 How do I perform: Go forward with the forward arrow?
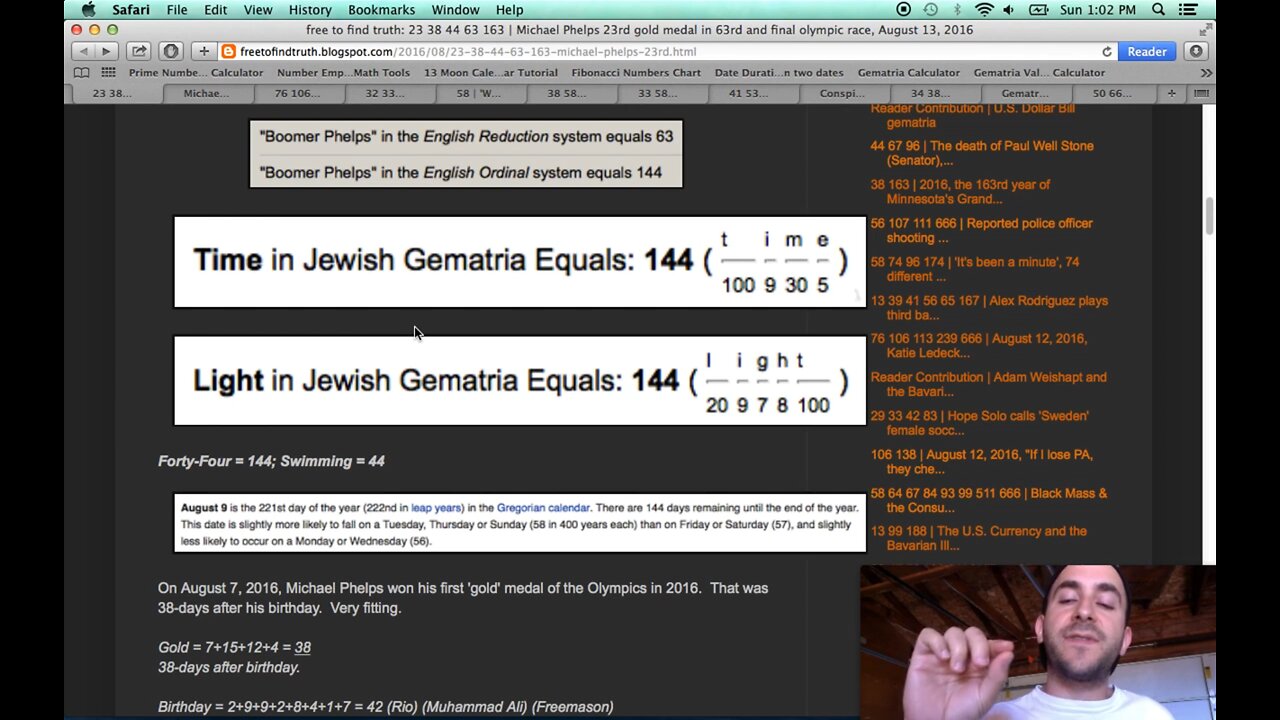(x=107, y=51)
